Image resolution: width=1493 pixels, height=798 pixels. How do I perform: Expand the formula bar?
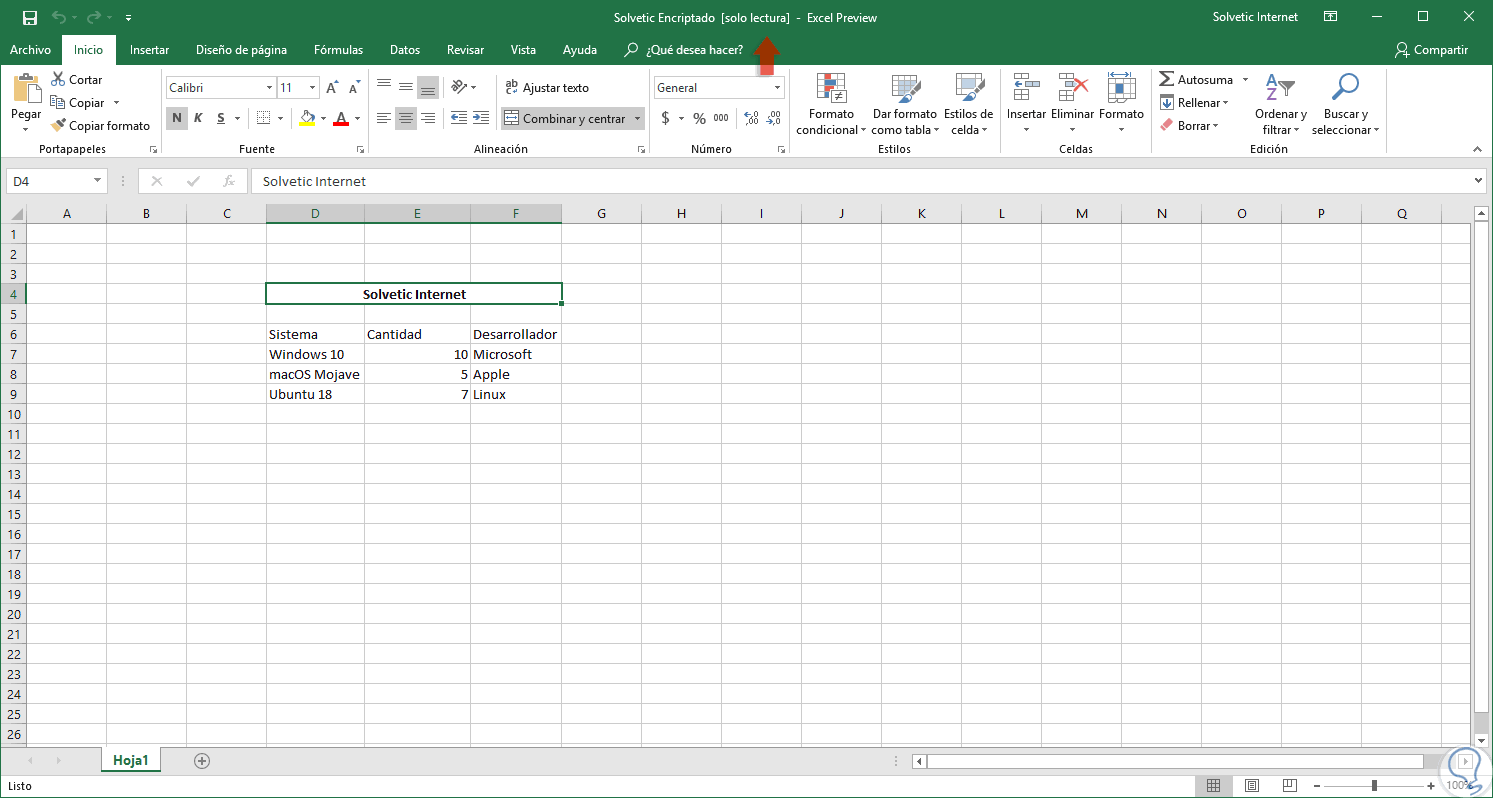tap(1479, 181)
